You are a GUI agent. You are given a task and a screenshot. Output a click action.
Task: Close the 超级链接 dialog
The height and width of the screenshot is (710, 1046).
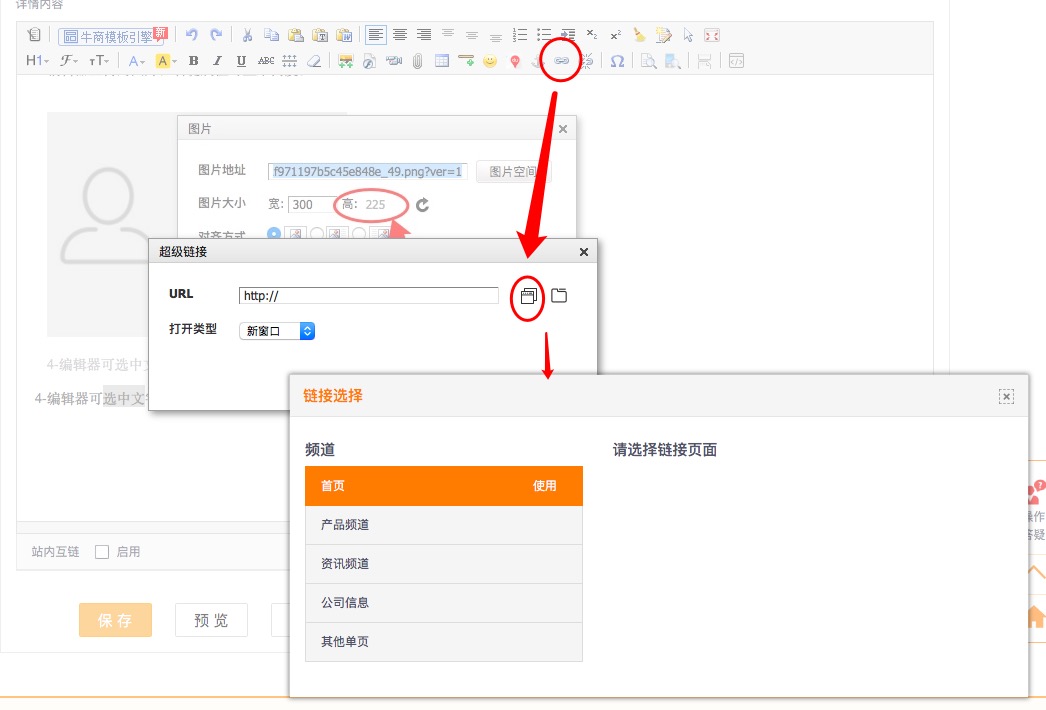[x=584, y=252]
